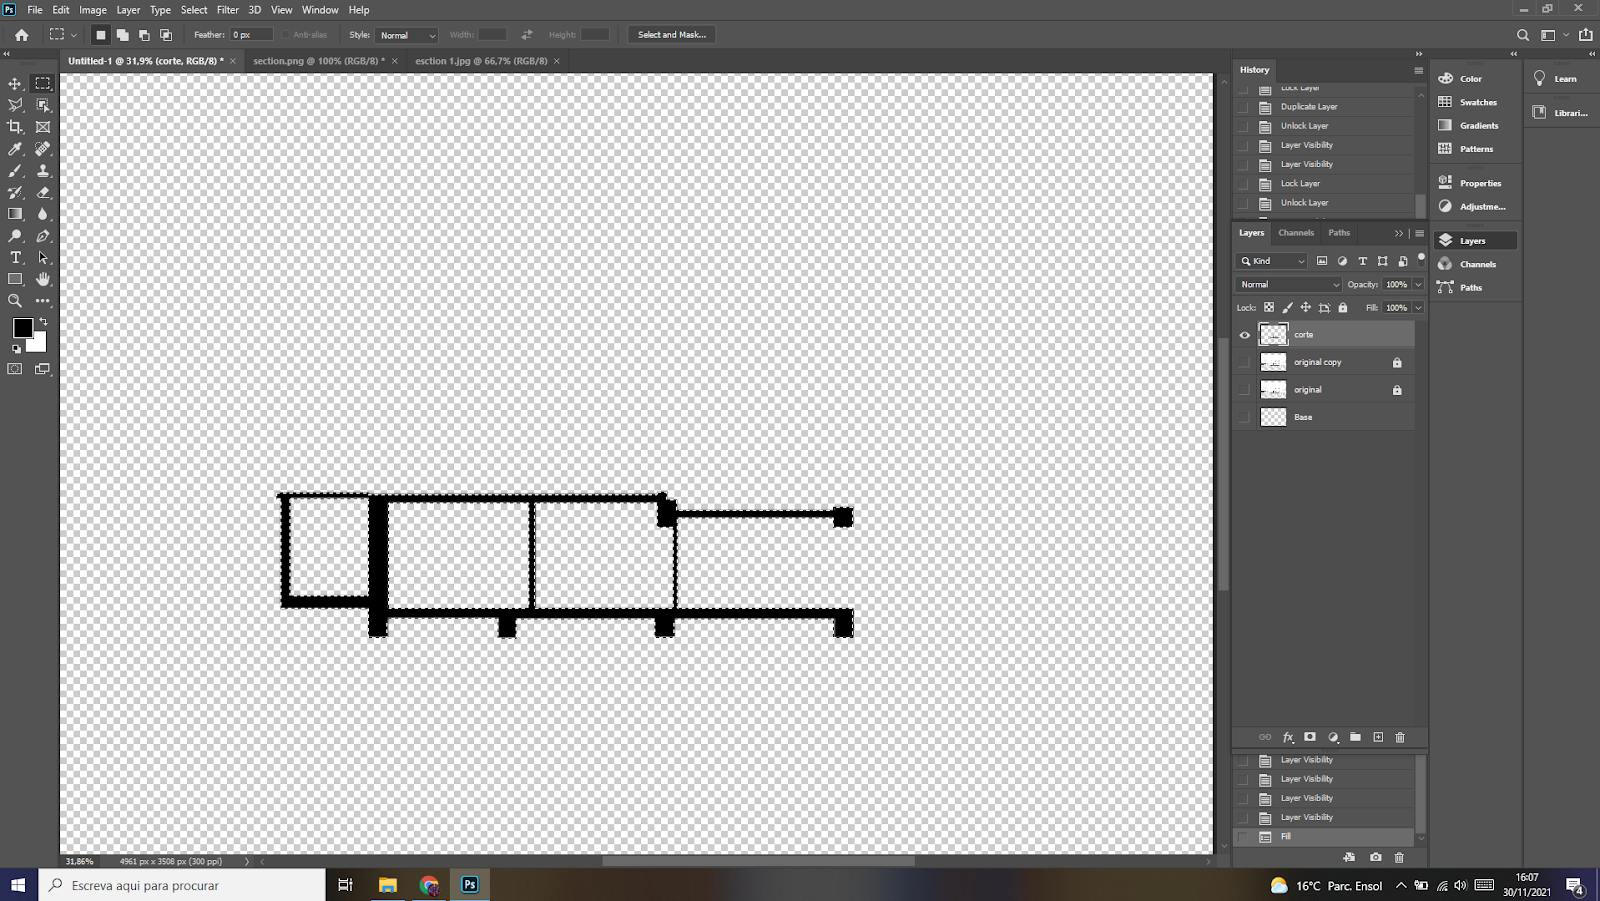Image resolution: width=1600 pixels, height=901 pixels.
Task: Open the History panel menu
Action: 1418,70
